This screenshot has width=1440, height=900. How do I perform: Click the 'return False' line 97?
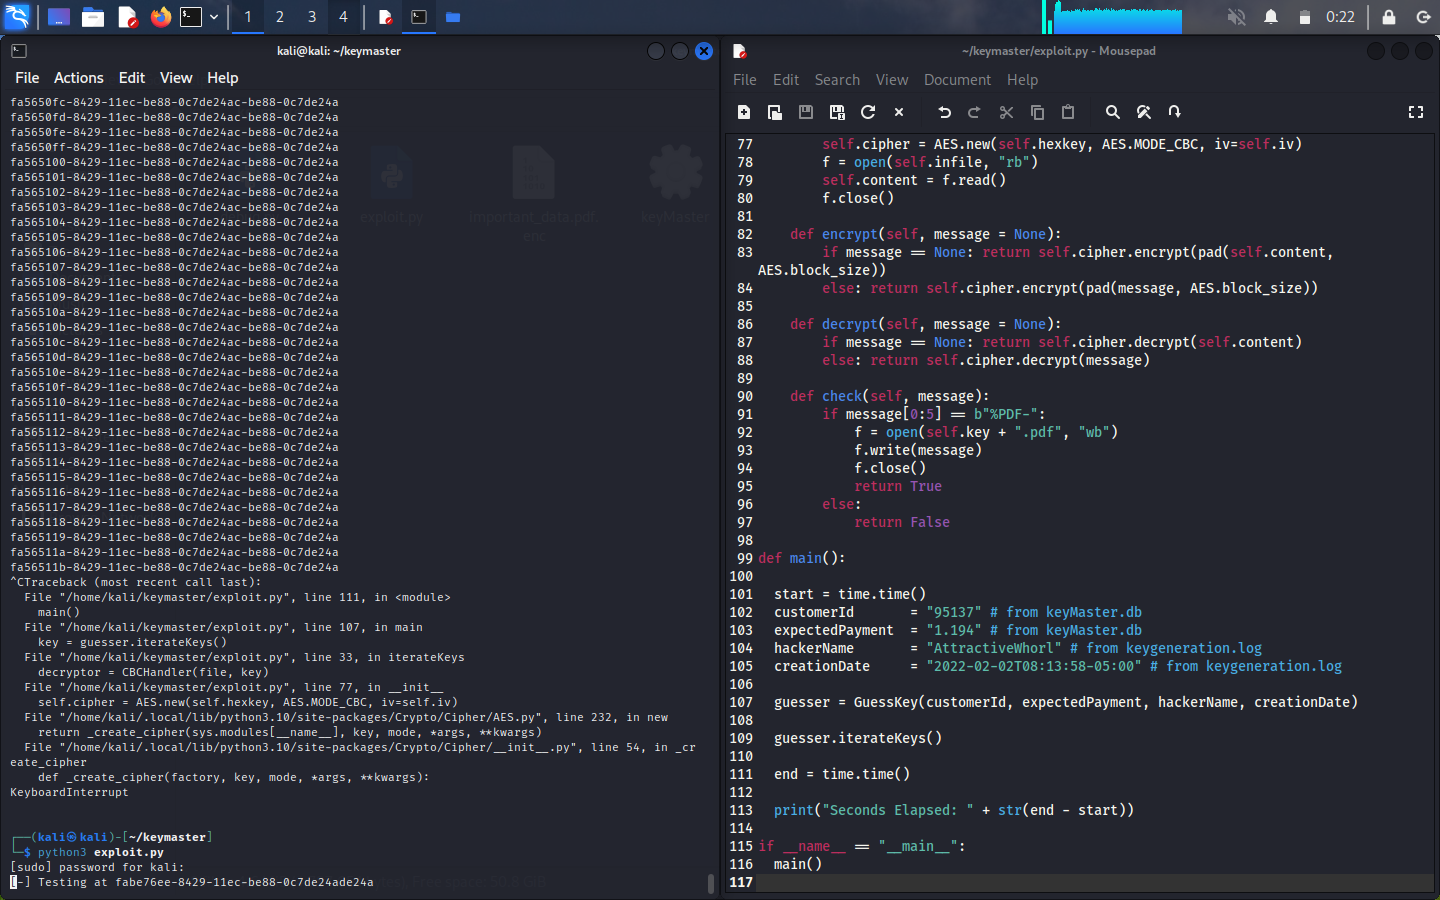pos(902,522)
